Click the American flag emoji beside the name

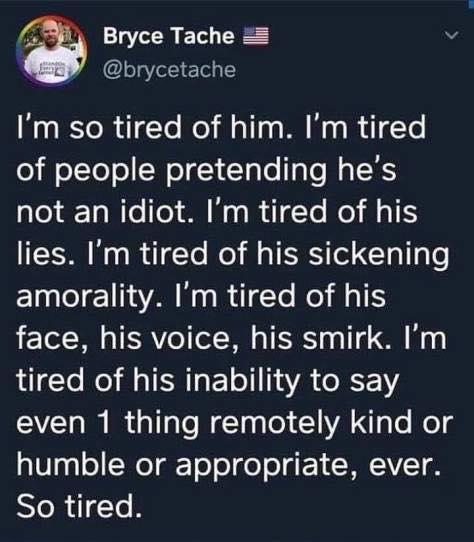coord(256,36)
